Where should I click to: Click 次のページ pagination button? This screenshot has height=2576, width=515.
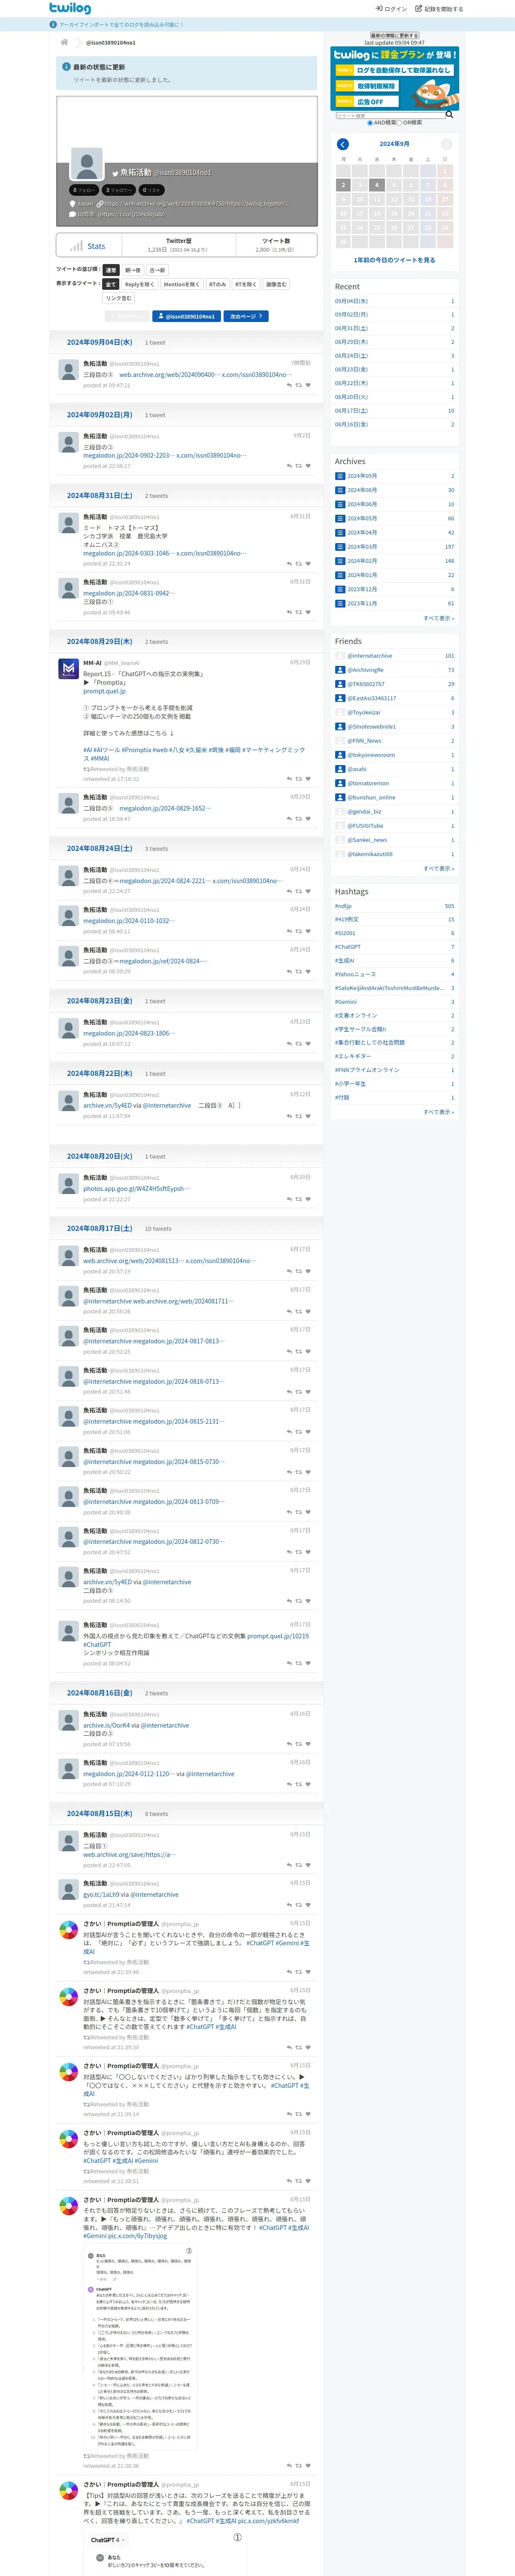click(x=246, y=316)
